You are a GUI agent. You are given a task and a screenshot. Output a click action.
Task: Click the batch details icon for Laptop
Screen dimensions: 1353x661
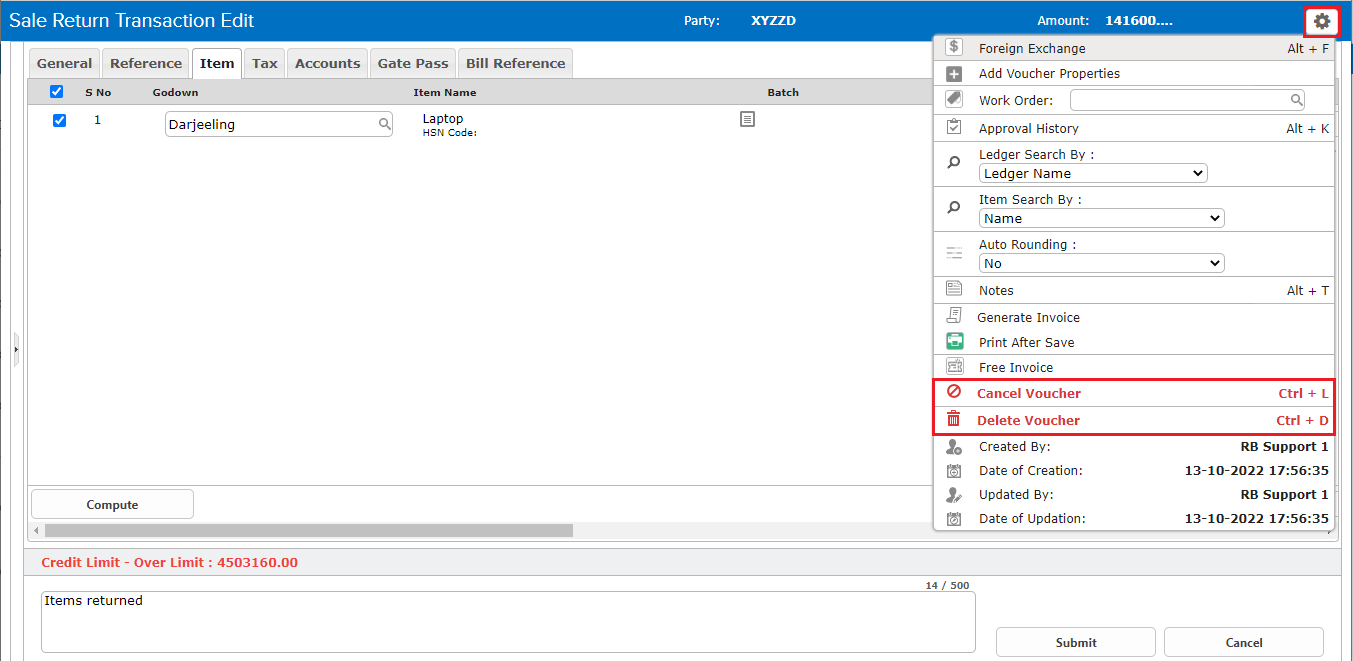(747, 119)
